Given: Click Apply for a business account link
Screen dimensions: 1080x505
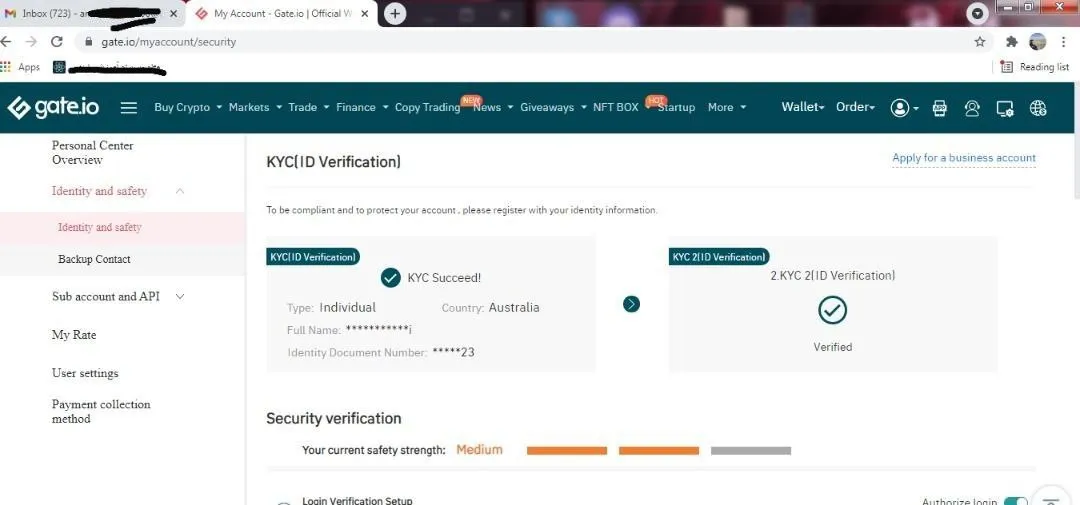Looking at the screenshot, I should click(x=963, y=158).
